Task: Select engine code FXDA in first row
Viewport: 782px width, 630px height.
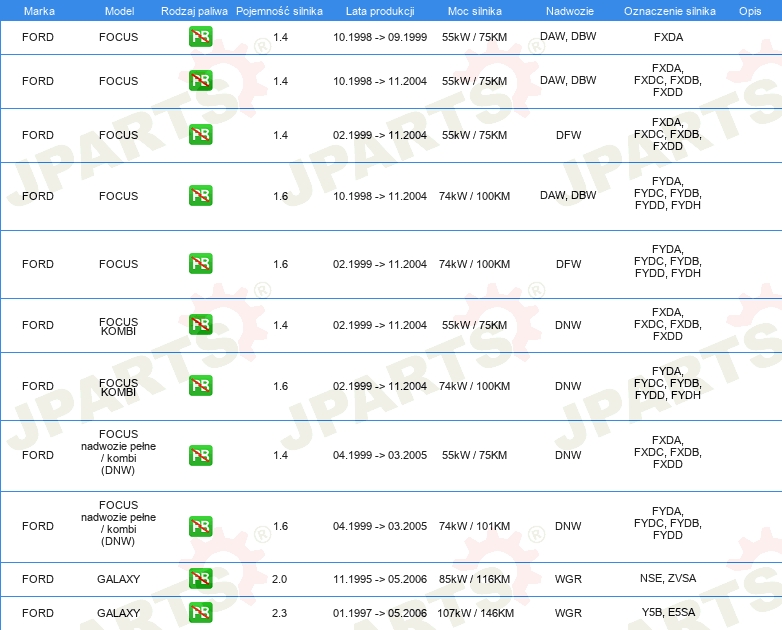Action: point(668,37)
